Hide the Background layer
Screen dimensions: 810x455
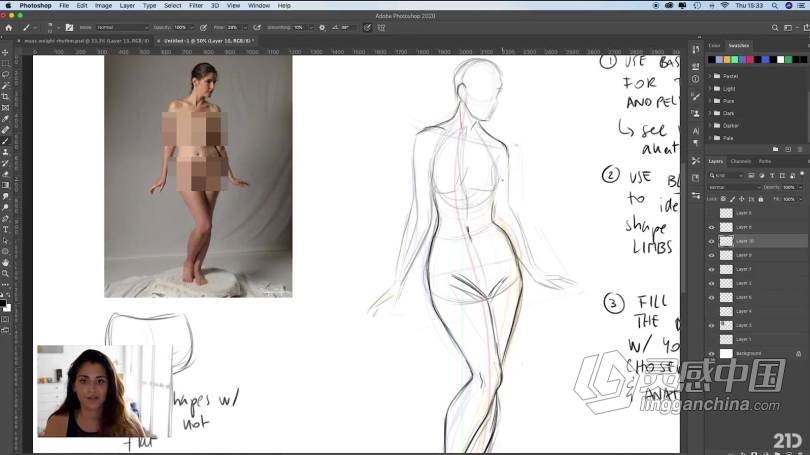click(x=711, y=354)
